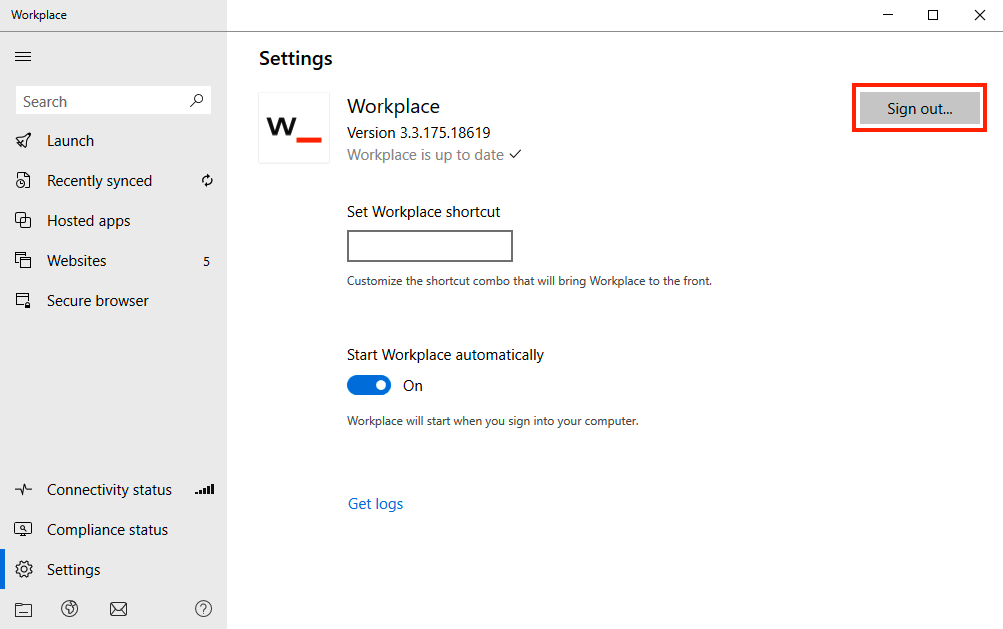Close the Workplace window
The height and width of the screenshot is (629, 1003).
[x=979, y=15]
